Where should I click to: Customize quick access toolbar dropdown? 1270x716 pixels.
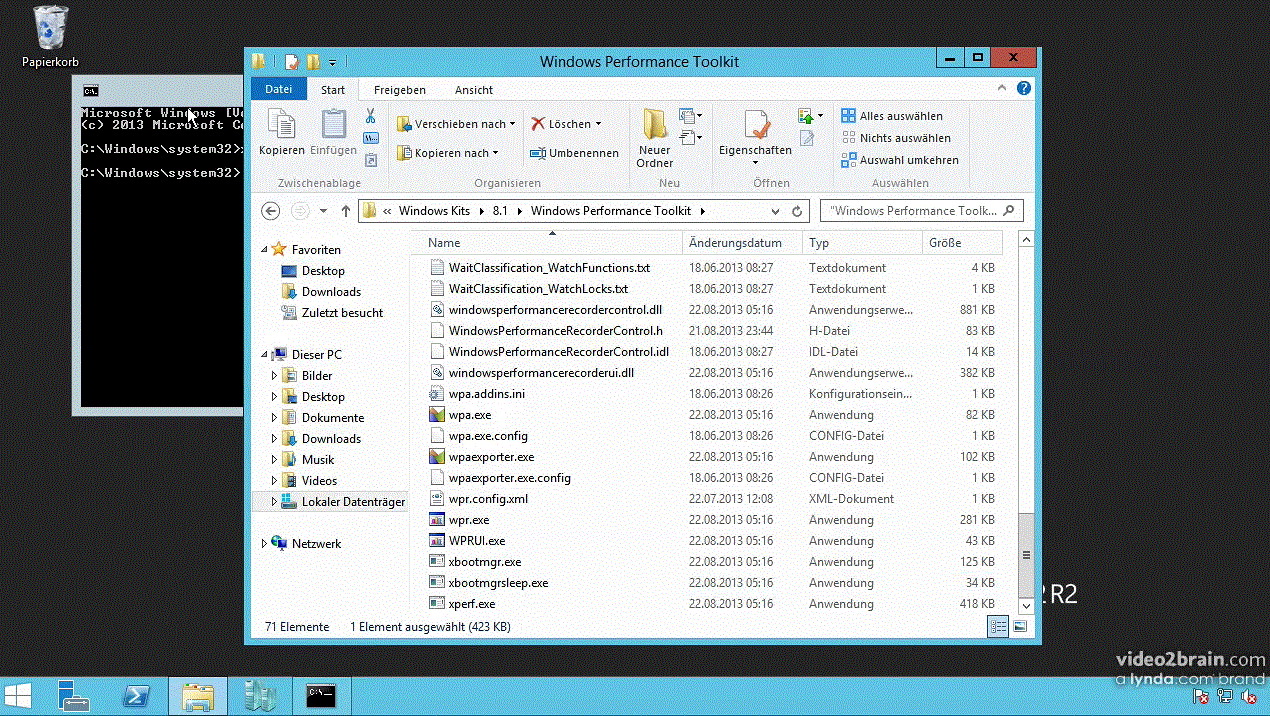(332, 62)
